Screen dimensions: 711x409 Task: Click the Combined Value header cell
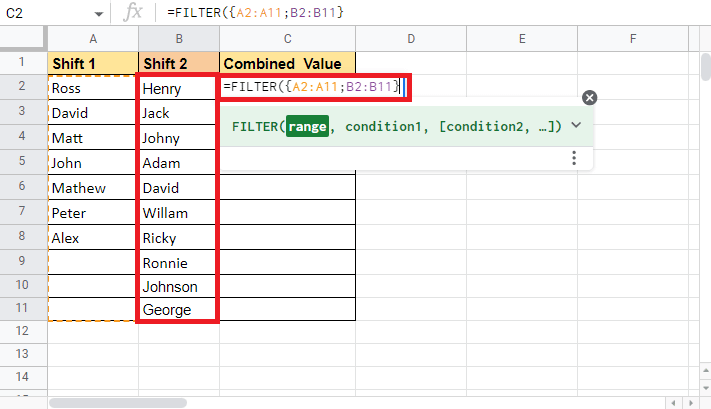pyautogui.click(x=287, y=63)
